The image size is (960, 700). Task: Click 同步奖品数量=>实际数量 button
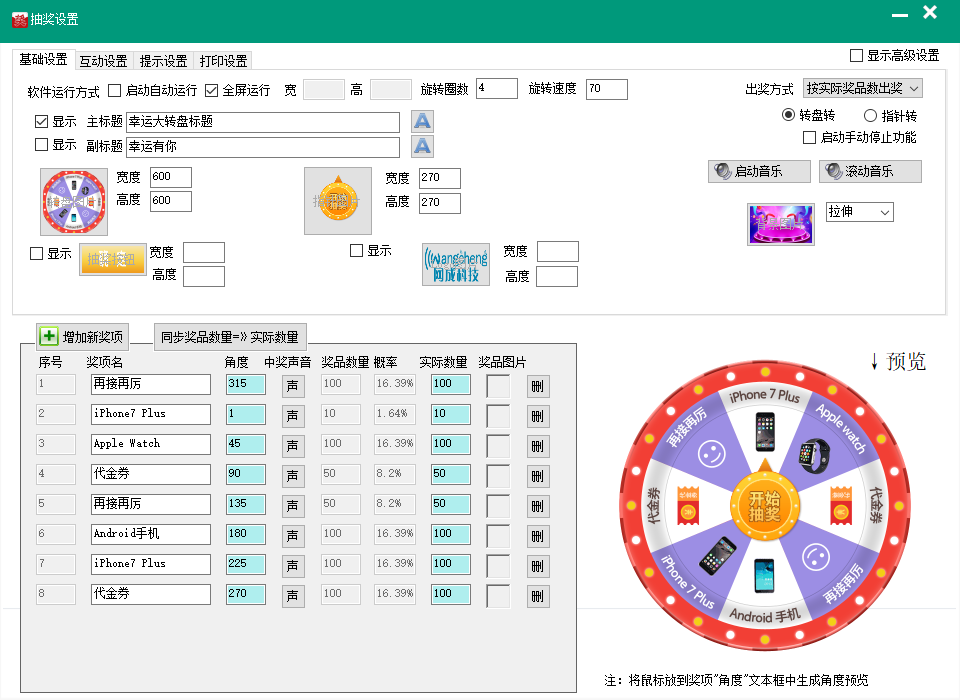pos(230,337)
